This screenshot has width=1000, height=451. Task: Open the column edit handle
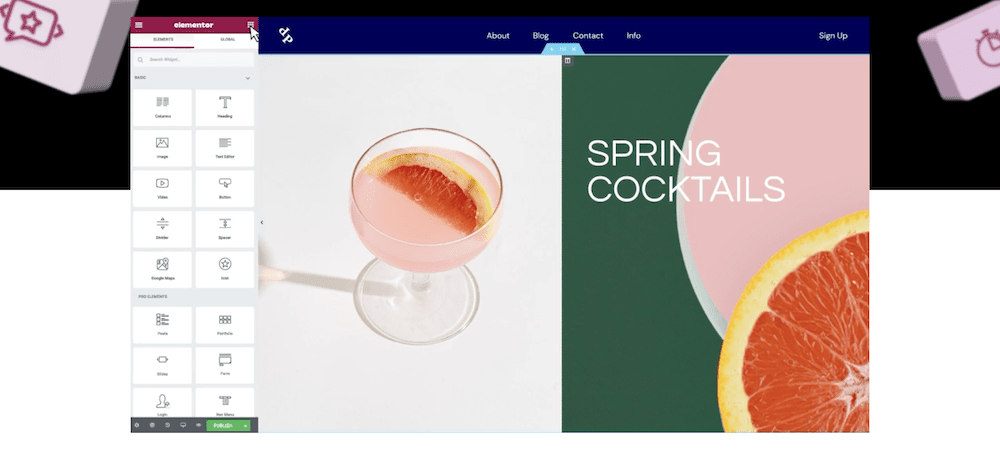point(568,61)
